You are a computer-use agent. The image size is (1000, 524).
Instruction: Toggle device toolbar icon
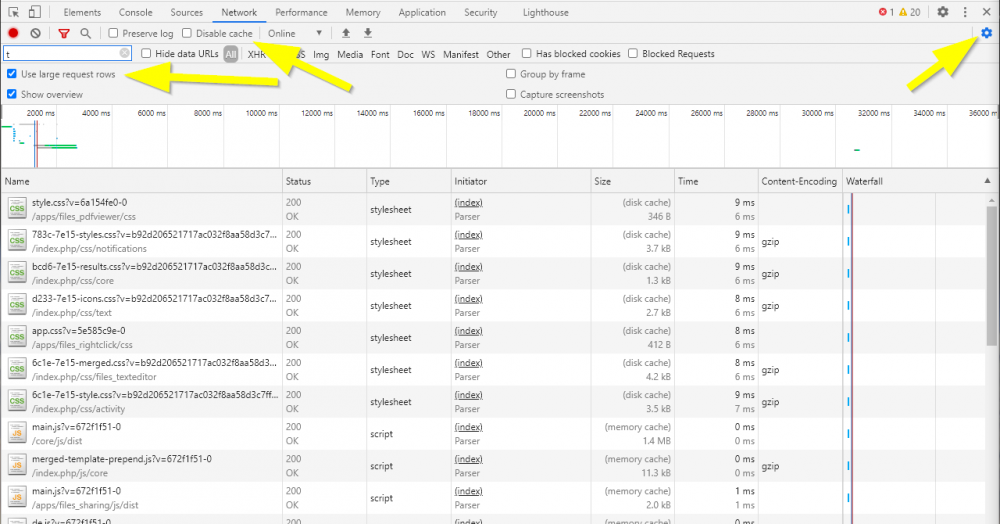pyautogui.click(x=35, y=12)
